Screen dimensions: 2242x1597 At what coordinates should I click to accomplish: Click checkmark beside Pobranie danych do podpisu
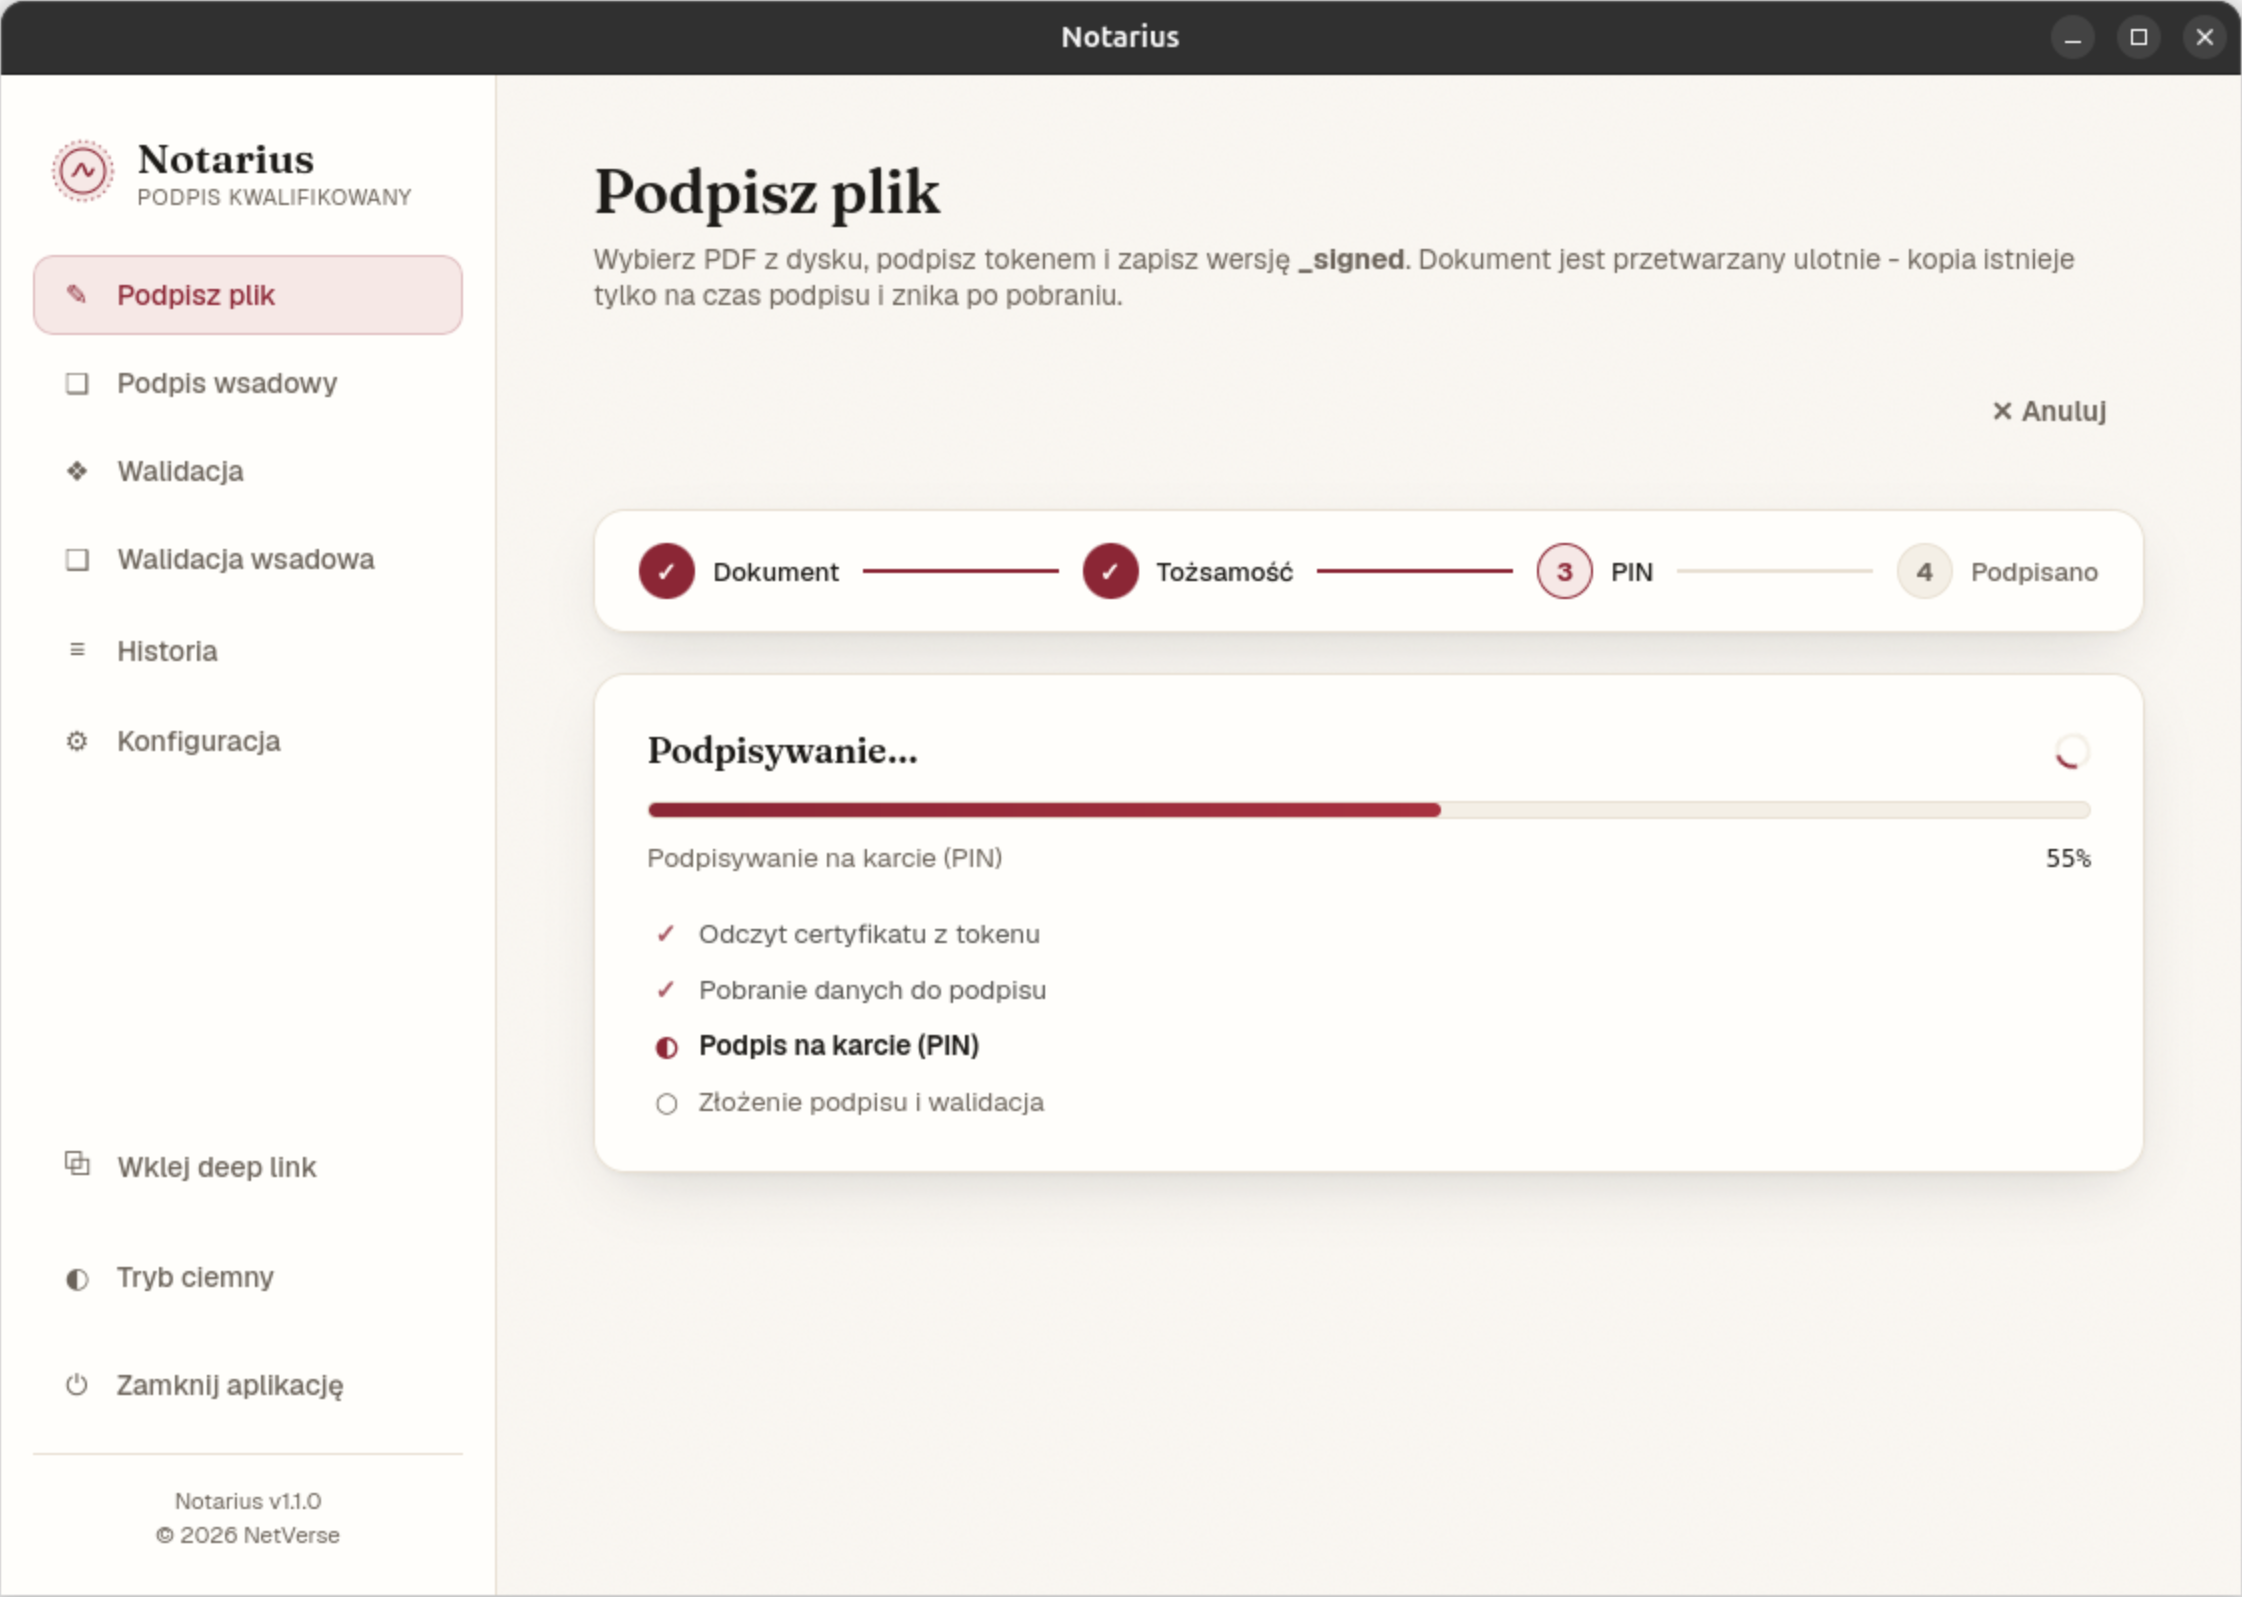click(x=665, y=990)
